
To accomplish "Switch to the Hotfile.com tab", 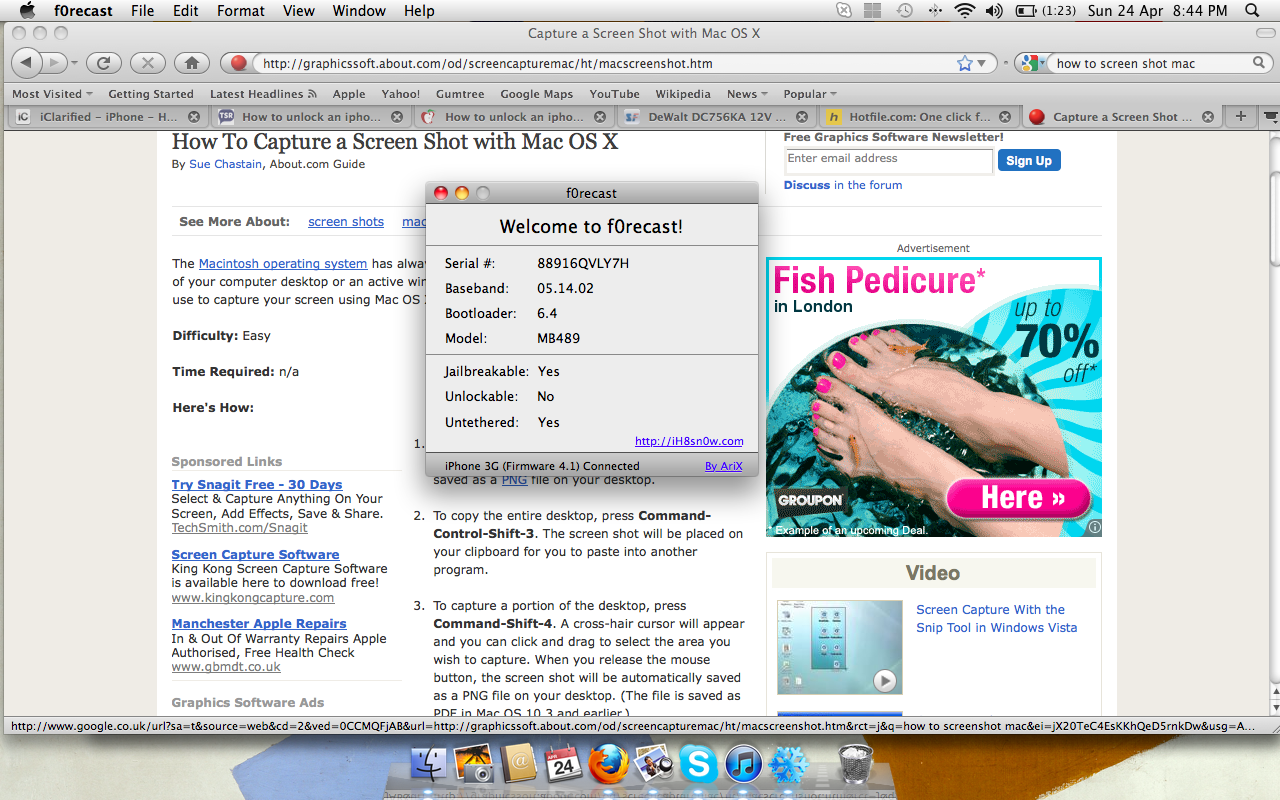I will [918, 117].
